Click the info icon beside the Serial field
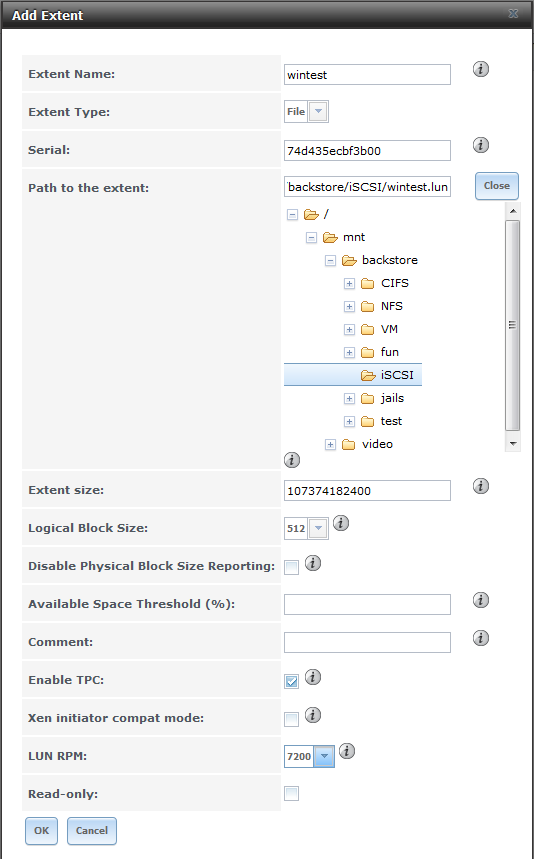The width and height of the screenshot is (534, 859). click(x=481, y=145)
